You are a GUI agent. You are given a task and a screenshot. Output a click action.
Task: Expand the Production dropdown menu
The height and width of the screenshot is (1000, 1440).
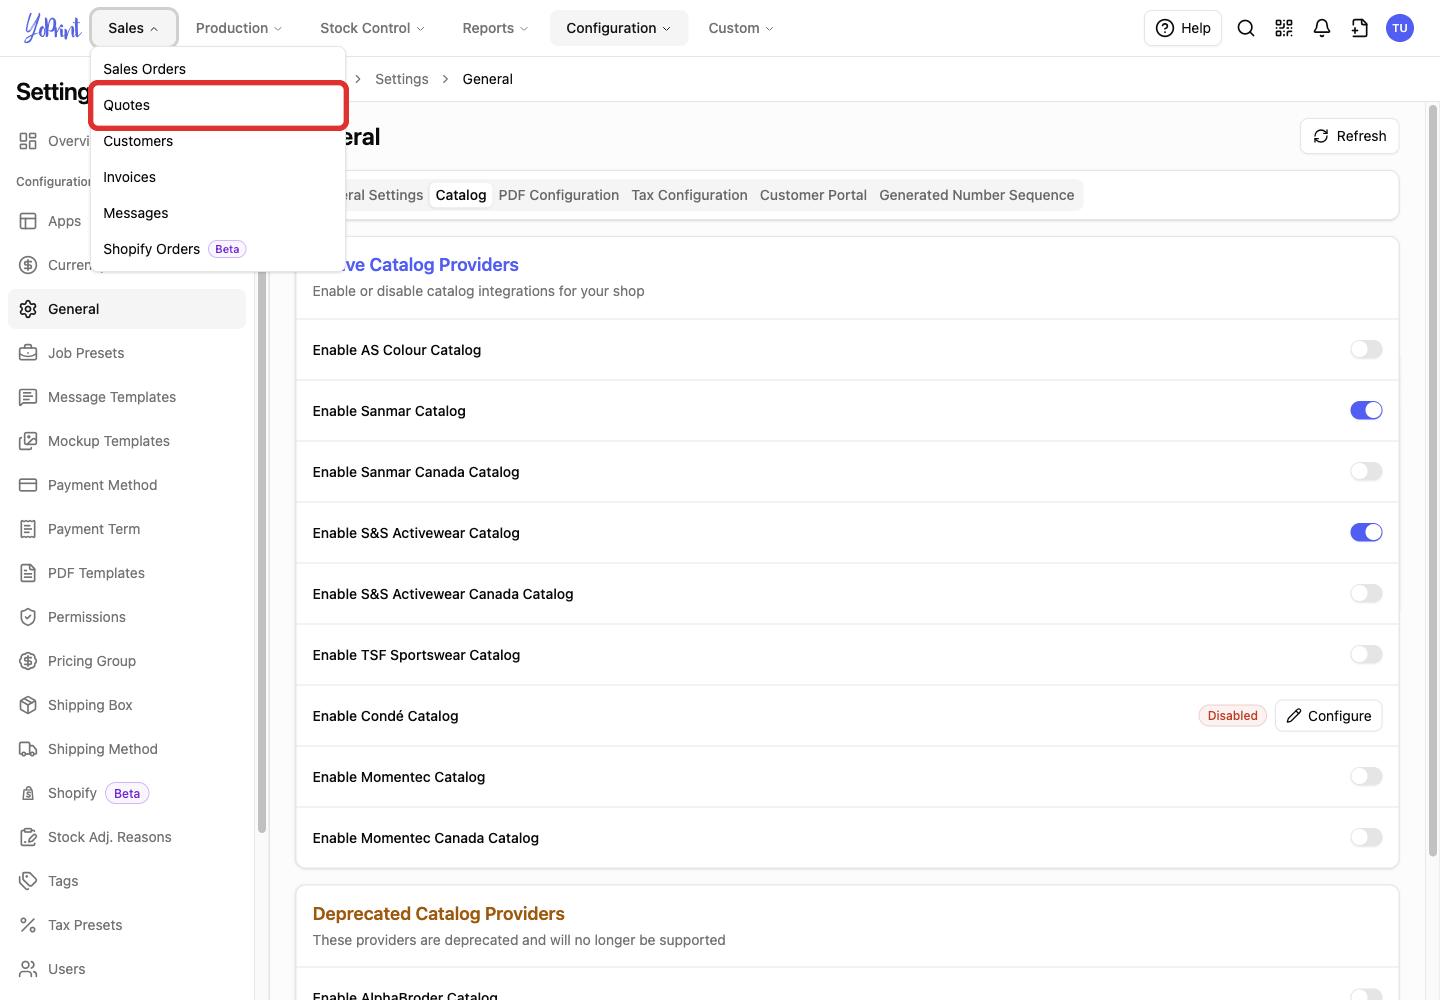[x=239, y=28]
